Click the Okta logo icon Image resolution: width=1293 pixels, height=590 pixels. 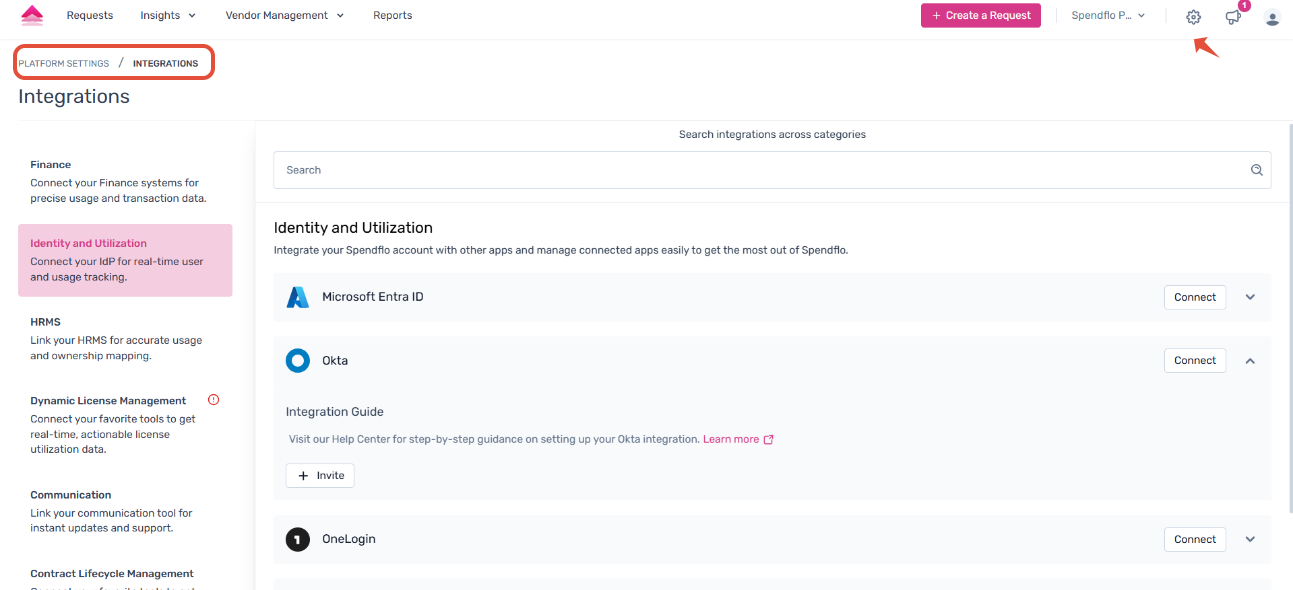298,361
